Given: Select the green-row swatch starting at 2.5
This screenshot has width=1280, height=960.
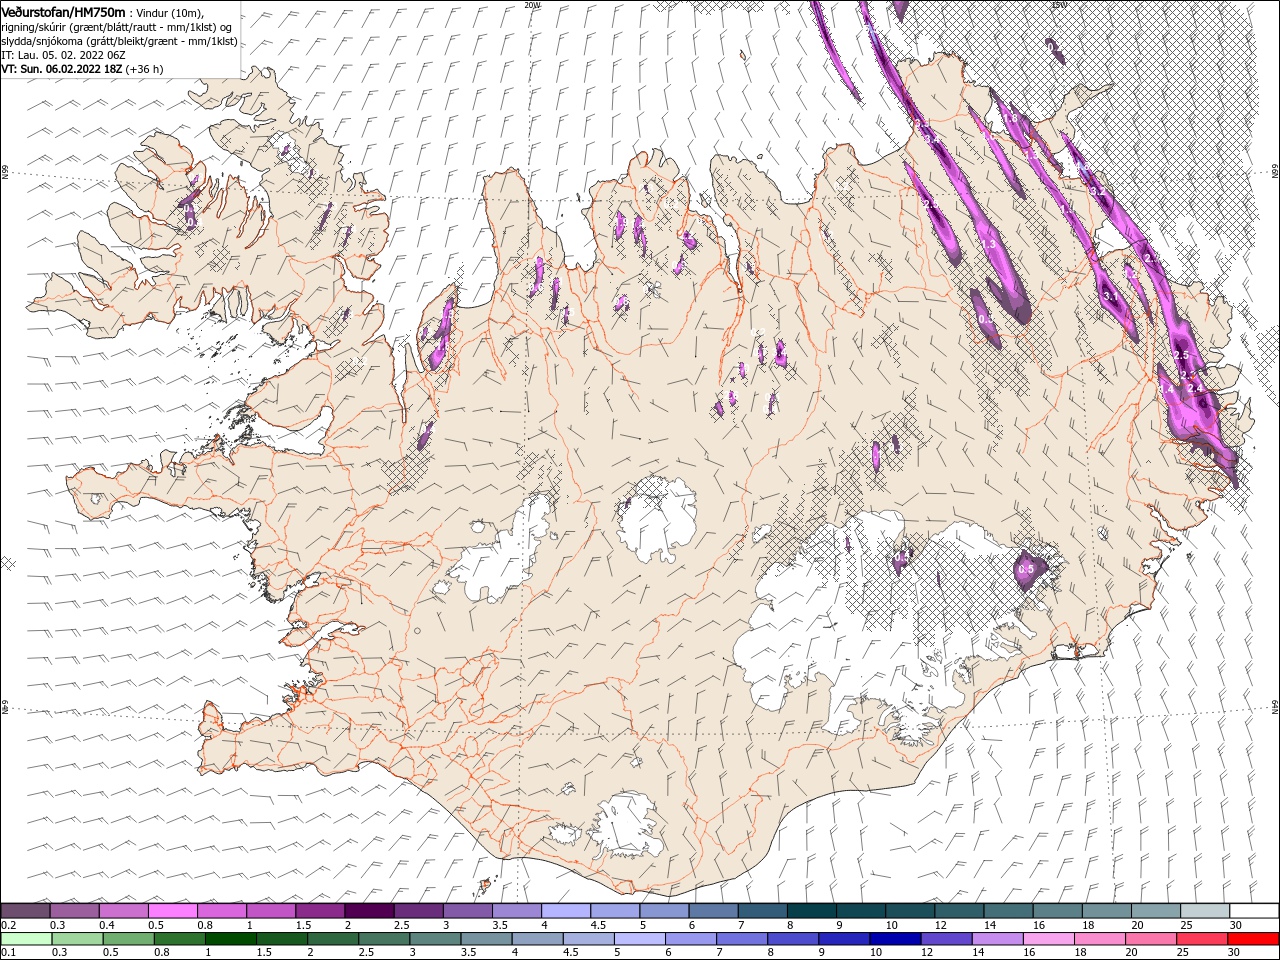Looking at the screenshot, I should (x=385, y=939).
